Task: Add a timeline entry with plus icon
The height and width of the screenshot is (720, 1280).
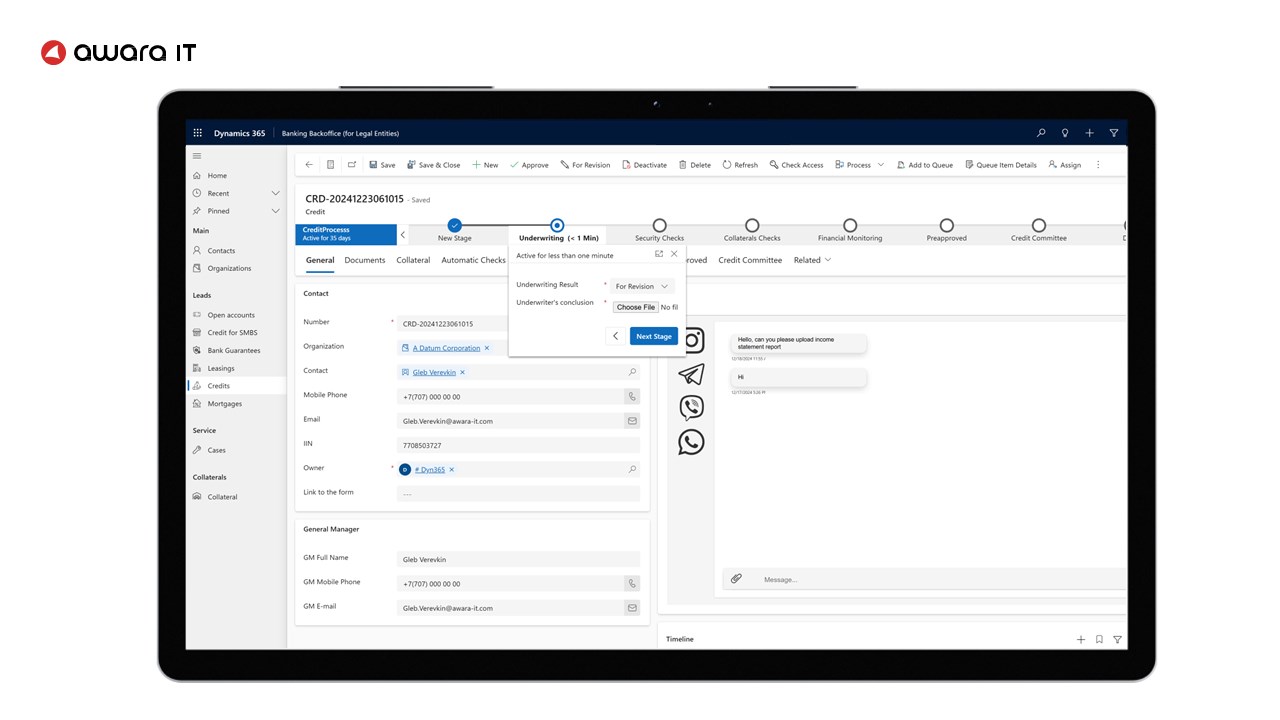Action: coord(1080,639)
